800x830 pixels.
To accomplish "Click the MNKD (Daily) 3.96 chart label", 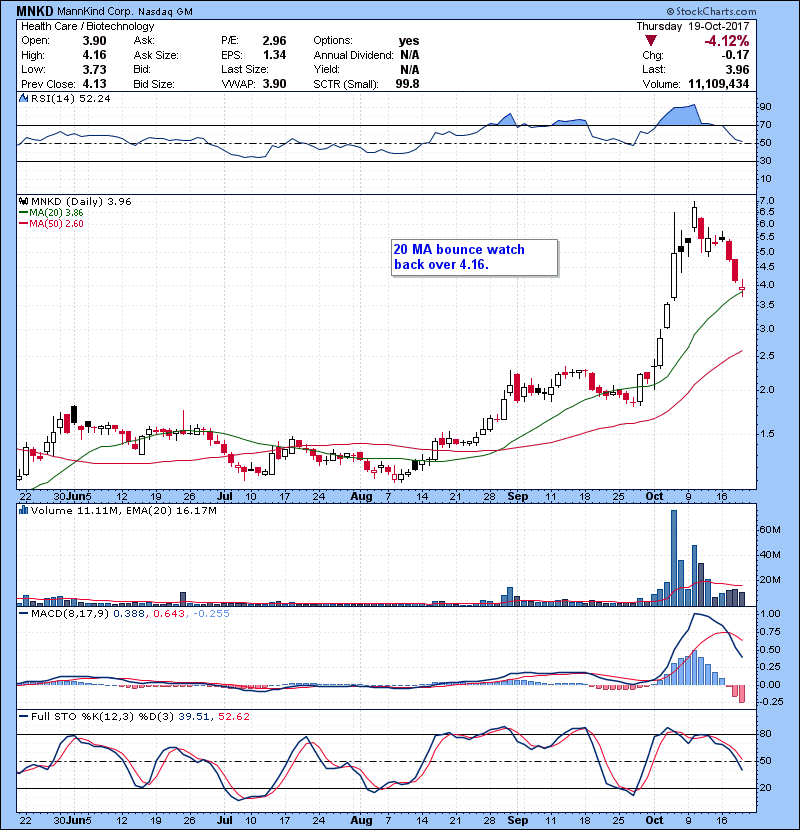I will pyautogui.click(x=81, y=201).
